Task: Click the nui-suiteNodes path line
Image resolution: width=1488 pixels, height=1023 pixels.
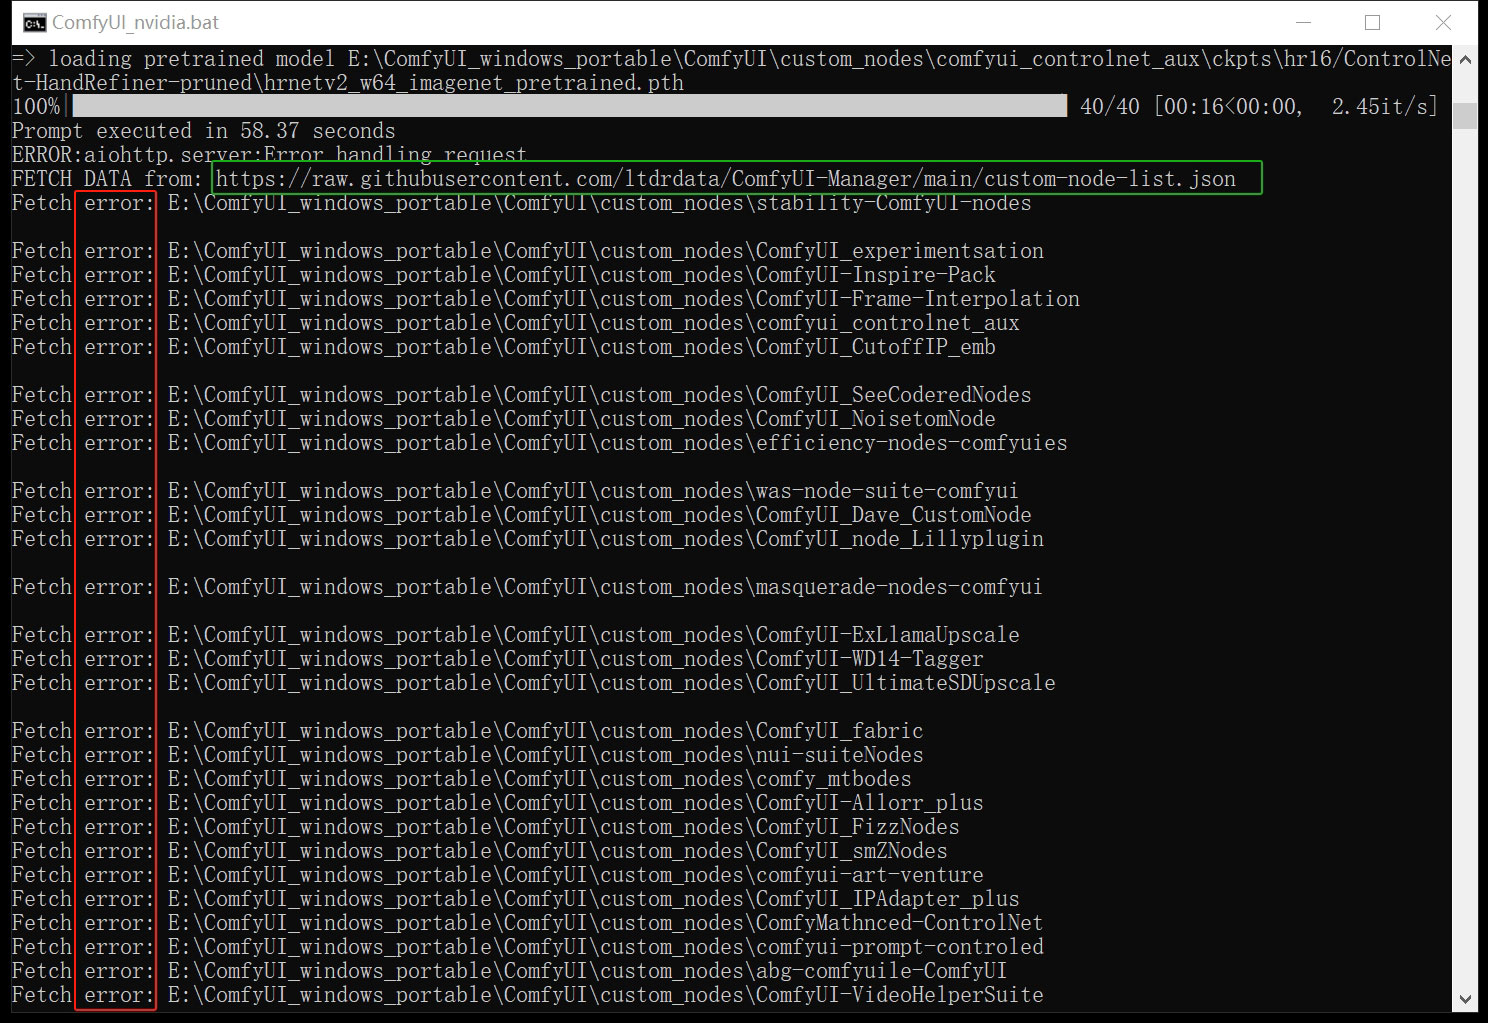Action: pyautogui.click(x=467, y=755)
